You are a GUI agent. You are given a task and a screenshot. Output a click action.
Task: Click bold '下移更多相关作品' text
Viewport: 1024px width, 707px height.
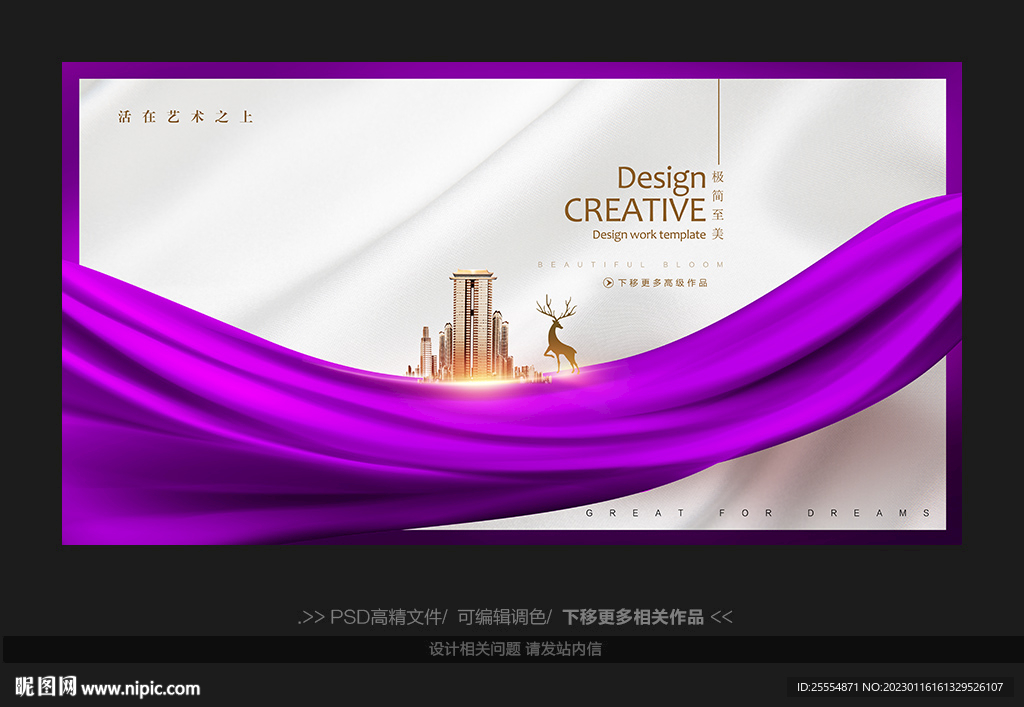[633, 617]
